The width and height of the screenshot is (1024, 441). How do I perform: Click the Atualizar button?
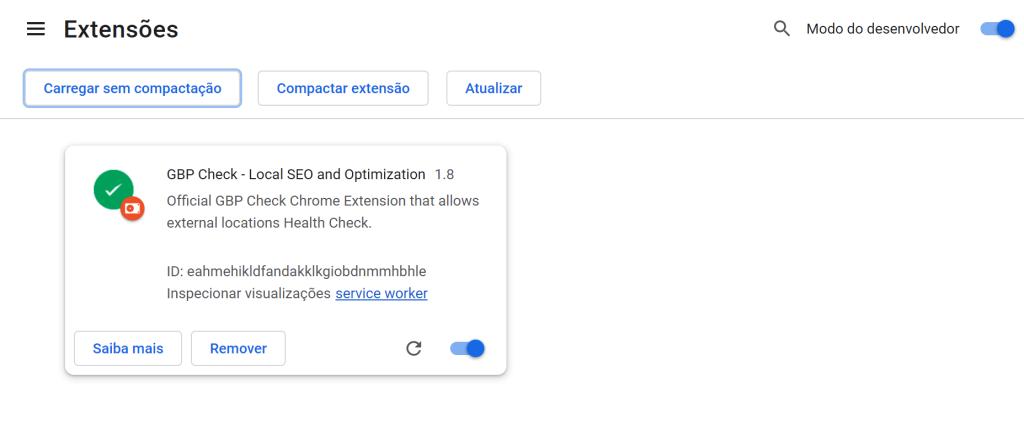[x=494, y=88]
